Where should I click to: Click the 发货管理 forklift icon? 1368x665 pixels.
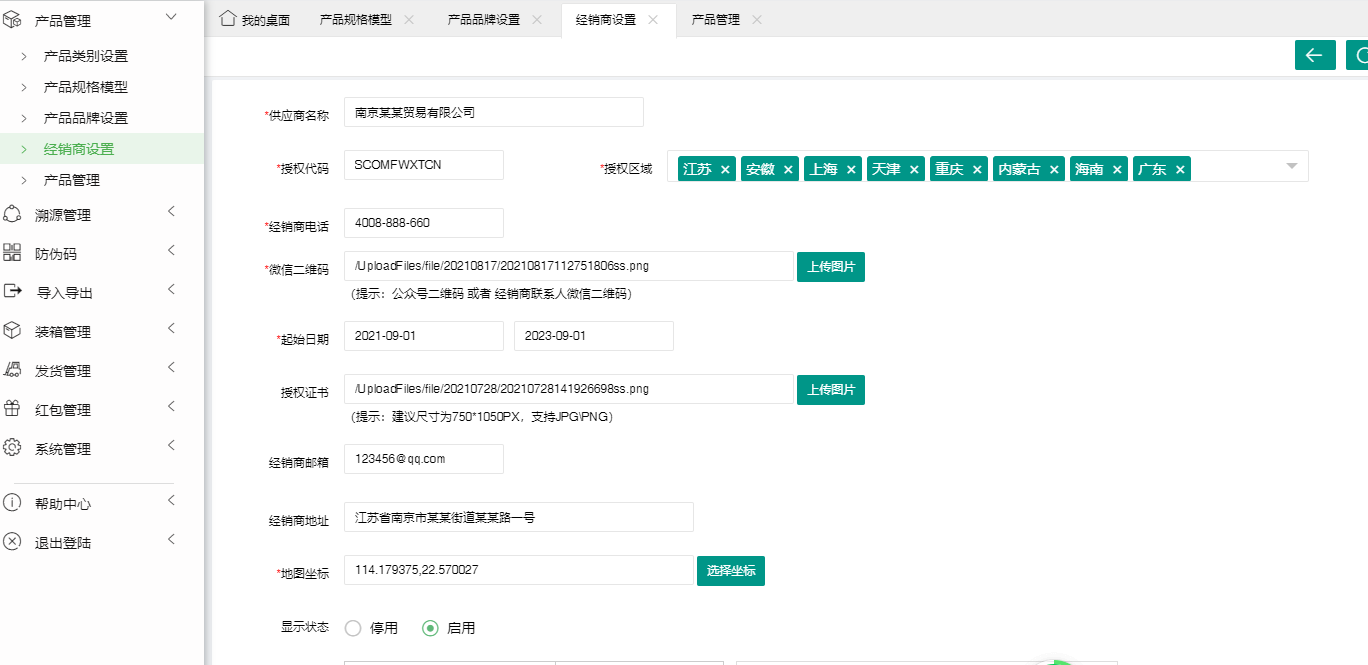[12, 370]
